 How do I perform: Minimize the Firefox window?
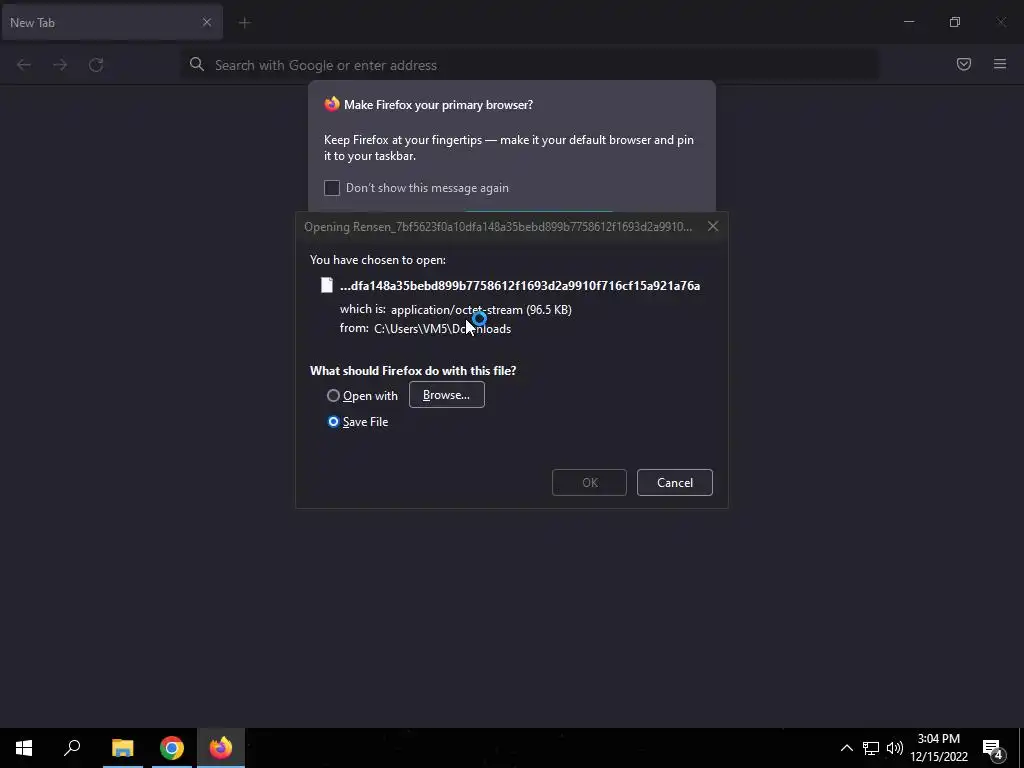[x=908, y=22]
